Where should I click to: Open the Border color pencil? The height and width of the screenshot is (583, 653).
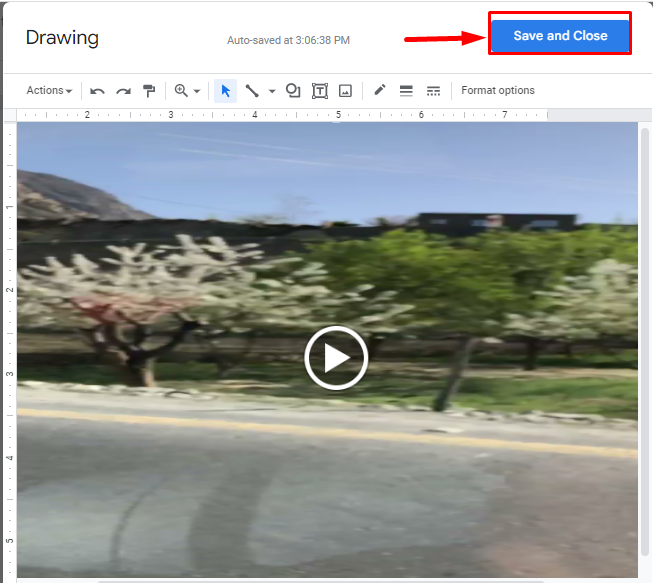379,90
